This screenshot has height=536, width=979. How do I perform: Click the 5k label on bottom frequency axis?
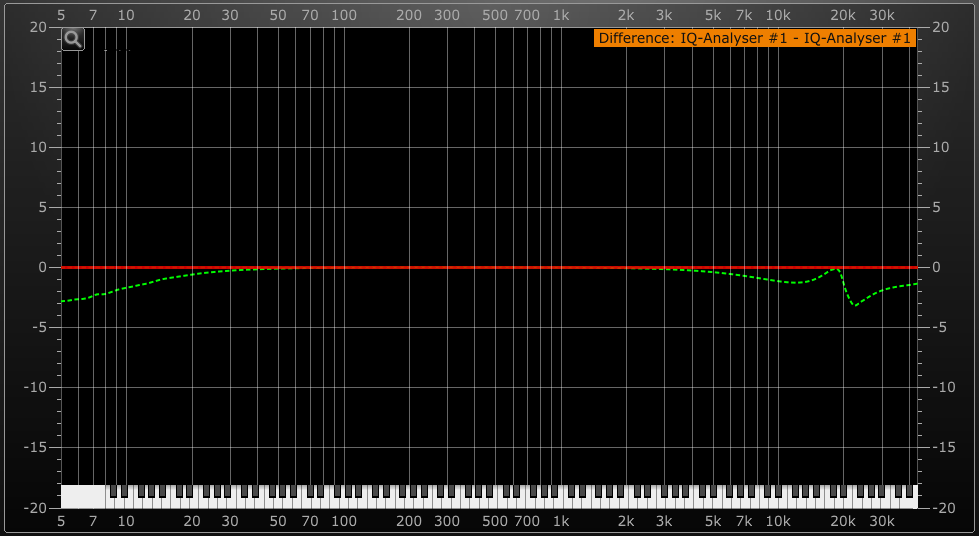pos(713,522)
